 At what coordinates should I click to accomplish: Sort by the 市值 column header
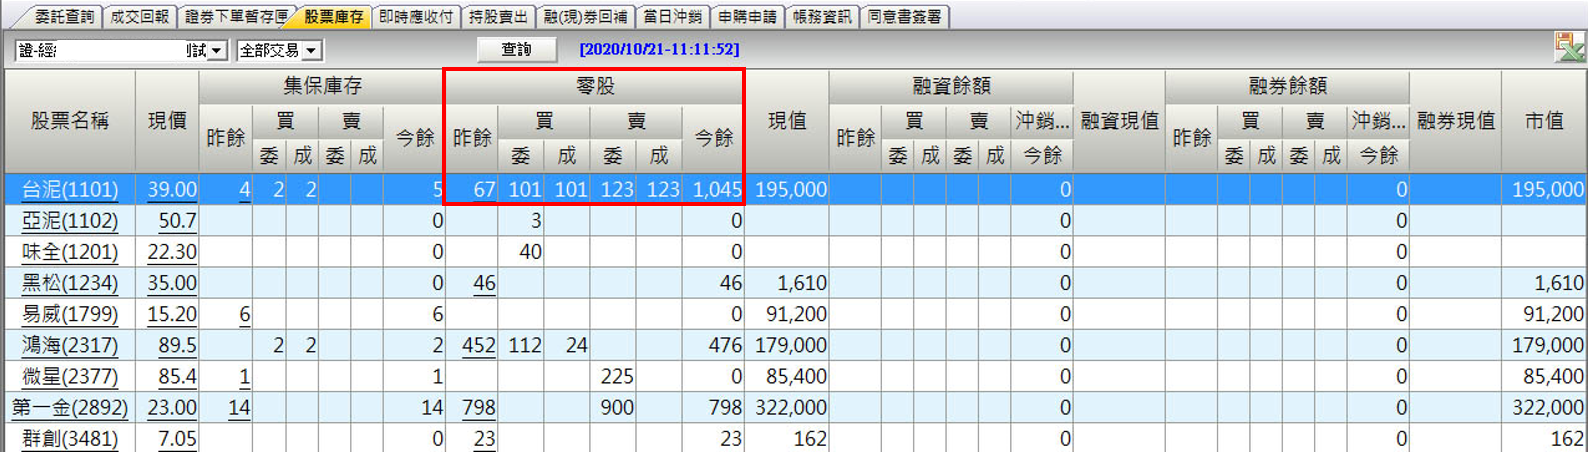(x=1544, y=121)
